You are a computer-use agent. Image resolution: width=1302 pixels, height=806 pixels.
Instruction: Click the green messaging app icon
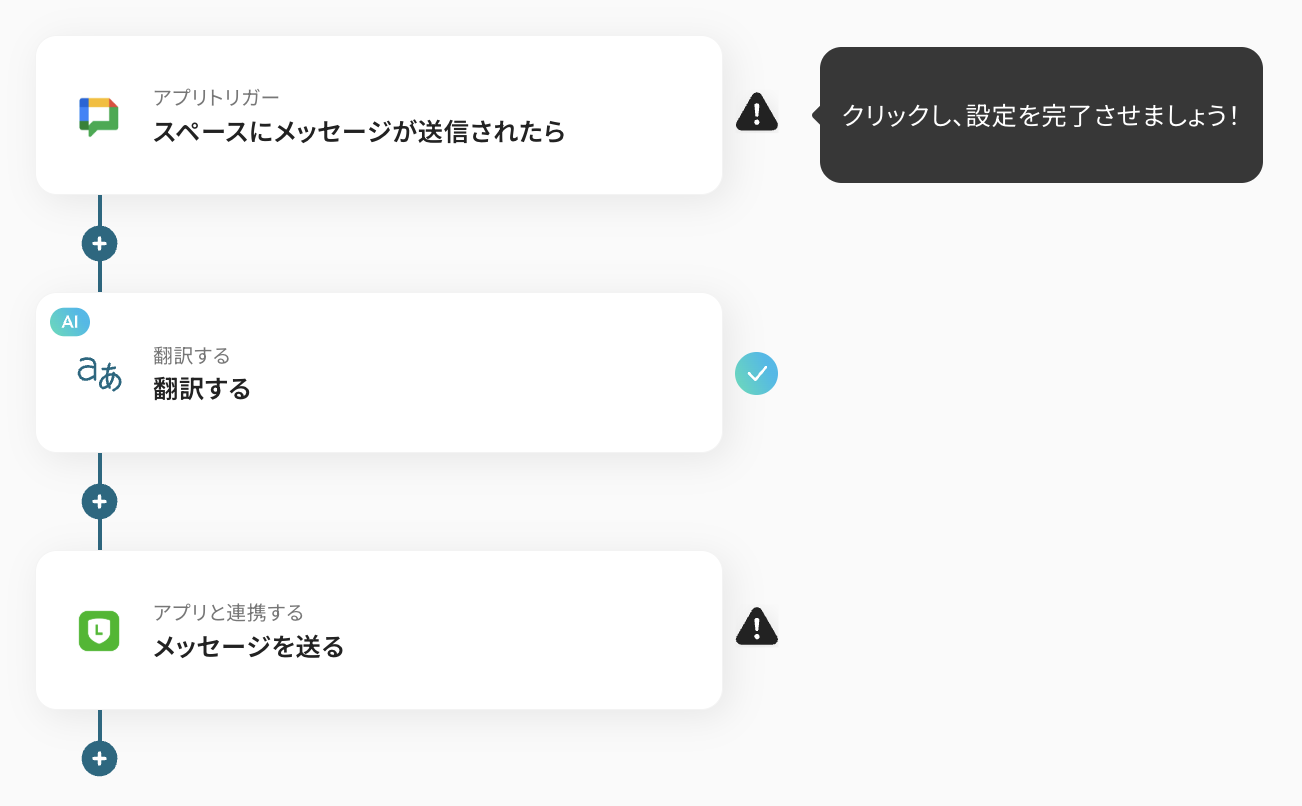(97, 630)
